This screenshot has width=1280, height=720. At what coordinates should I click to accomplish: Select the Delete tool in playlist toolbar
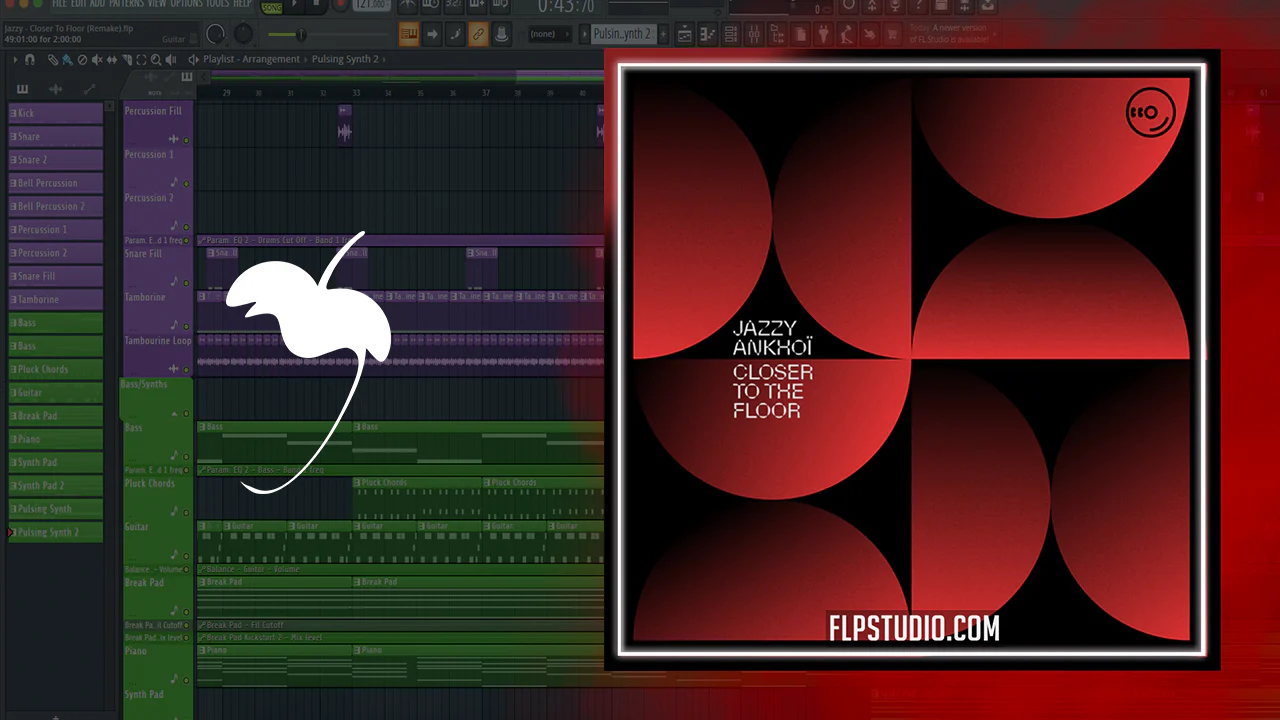click(x=82, y=60)
